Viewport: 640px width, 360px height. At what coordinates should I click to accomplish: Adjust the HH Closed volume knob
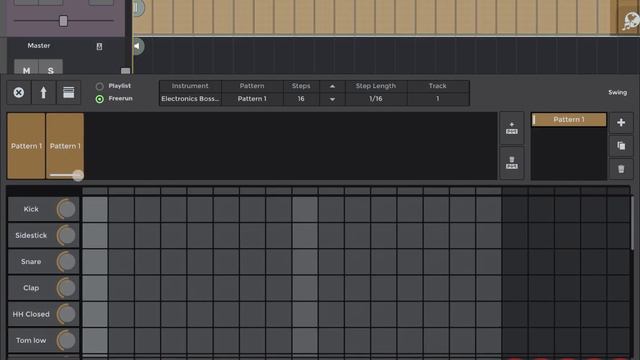click(x=67, y=314)
